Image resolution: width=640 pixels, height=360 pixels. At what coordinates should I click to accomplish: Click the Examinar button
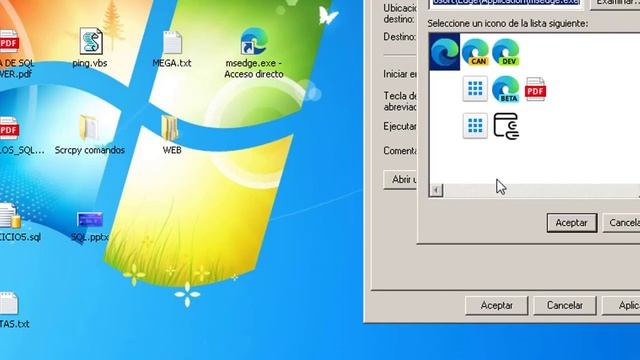click(x=615, y=3)
